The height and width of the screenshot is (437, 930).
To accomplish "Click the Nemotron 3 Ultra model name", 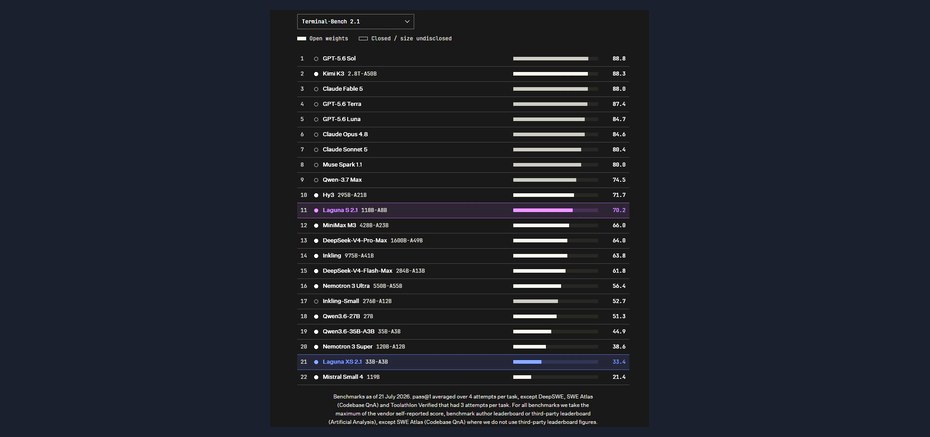I will click(x=346, y=286).
